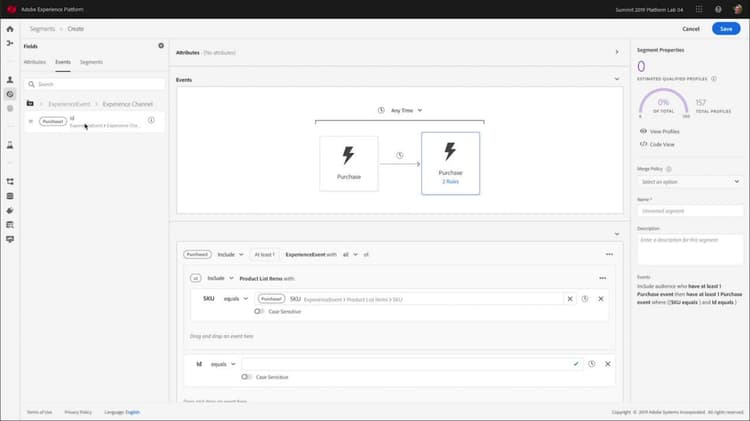Open the 2 Rules link
The width and height of the screenshot is (750, 421).
tap(451, 182)
